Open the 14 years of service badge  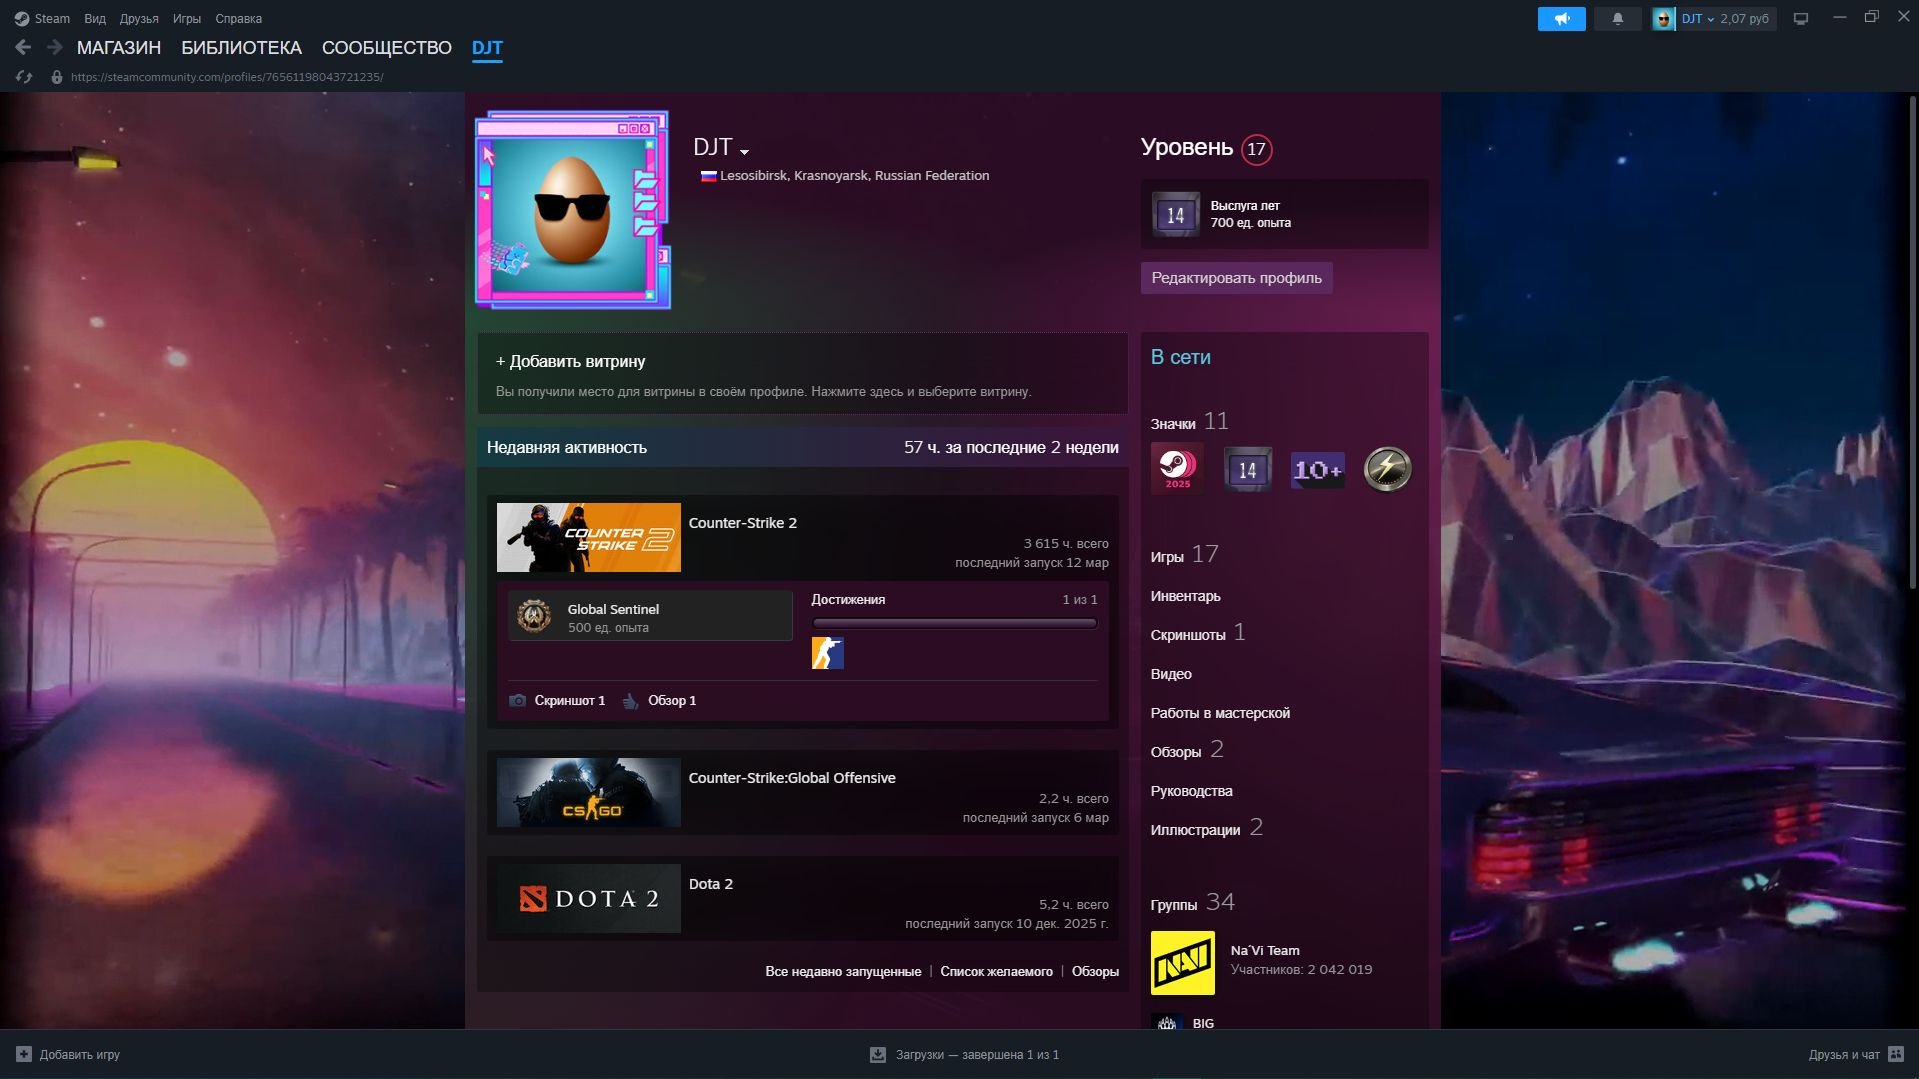(1175, 214)
